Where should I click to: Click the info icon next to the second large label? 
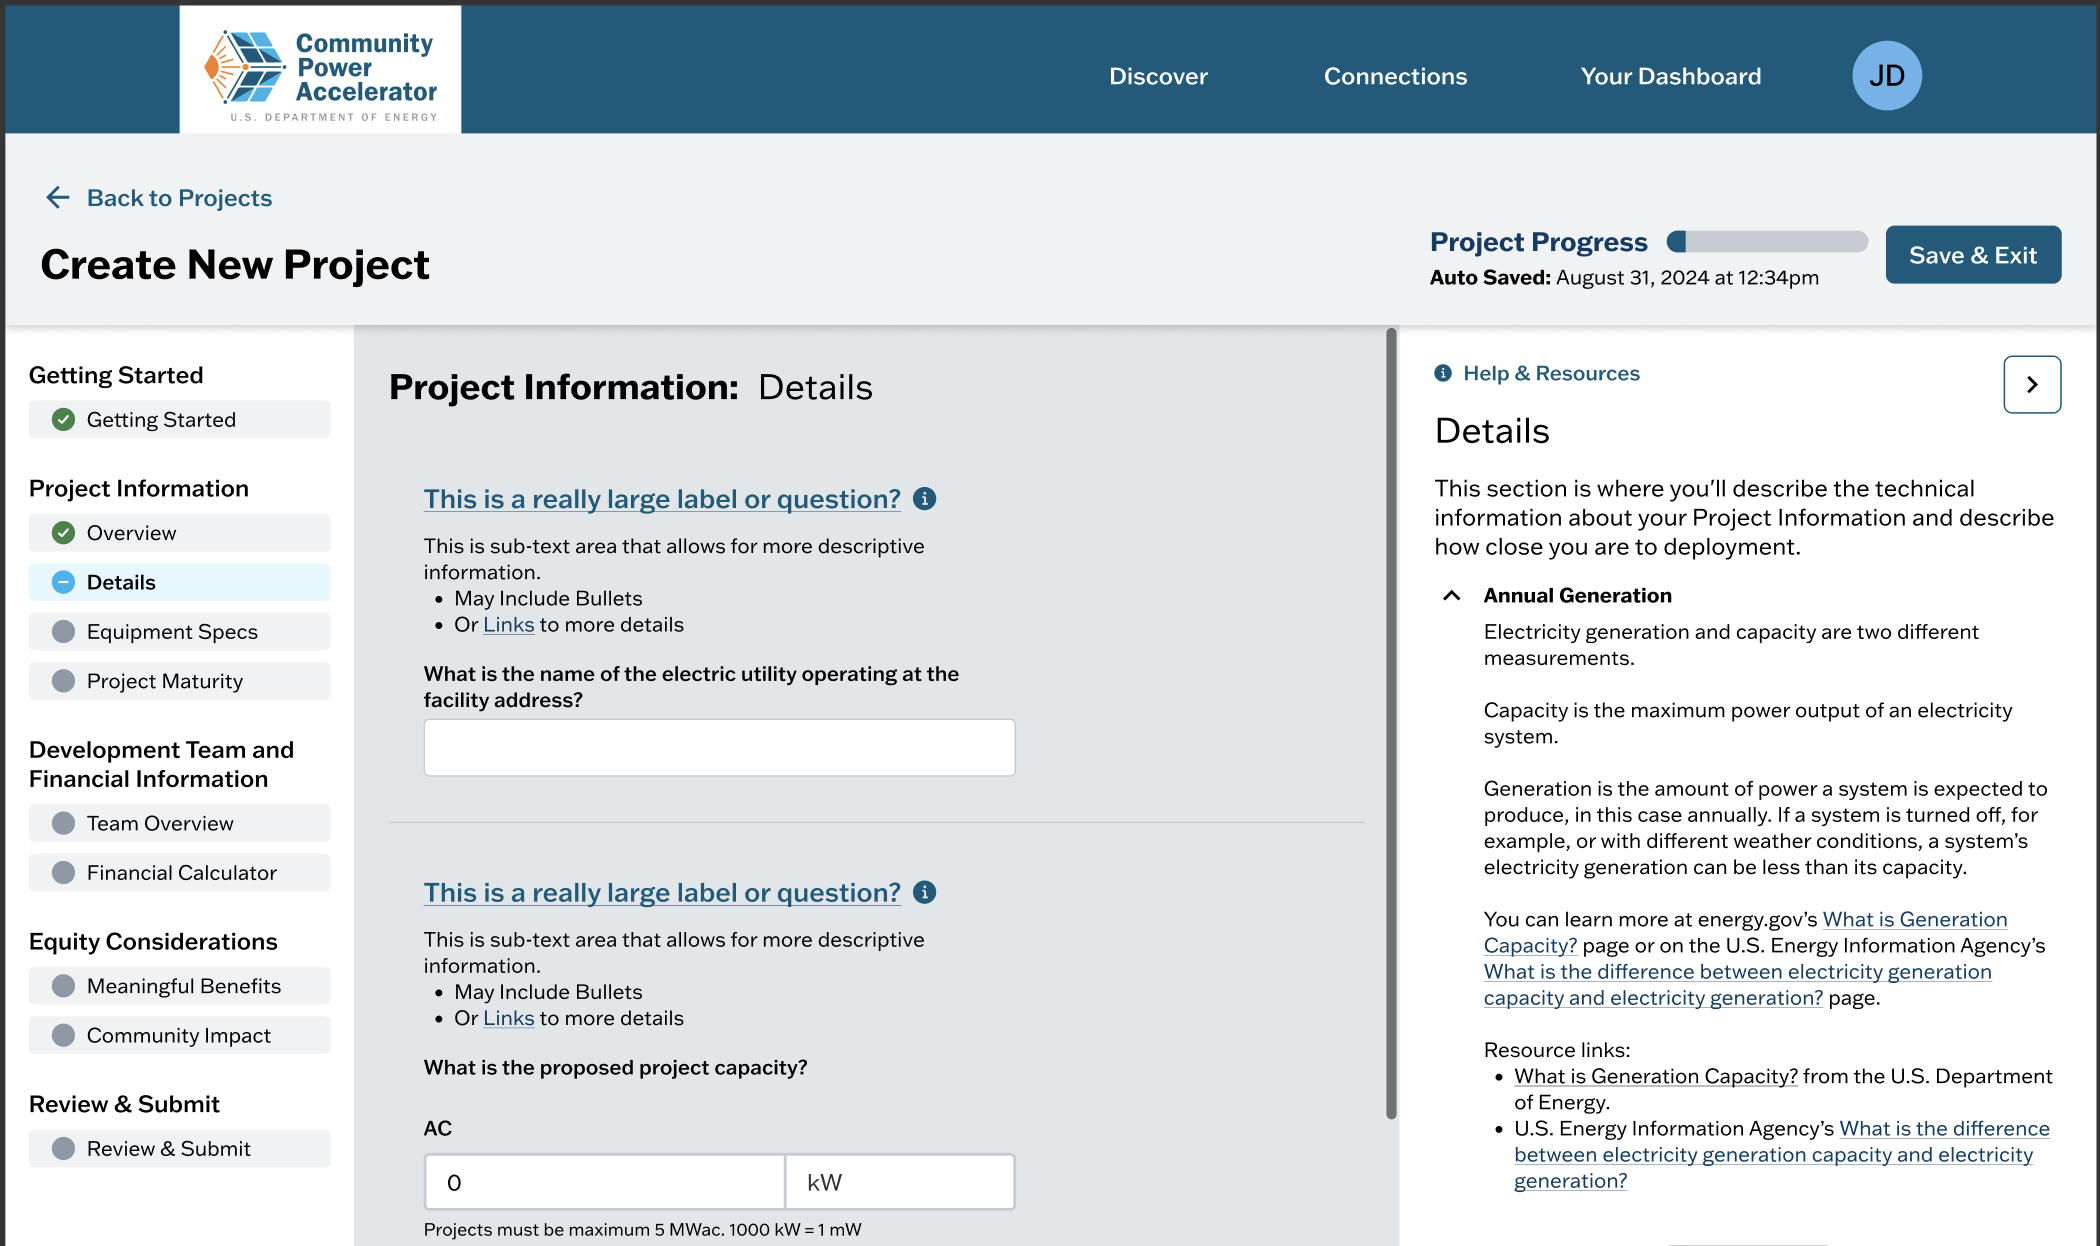coord(925,893)
